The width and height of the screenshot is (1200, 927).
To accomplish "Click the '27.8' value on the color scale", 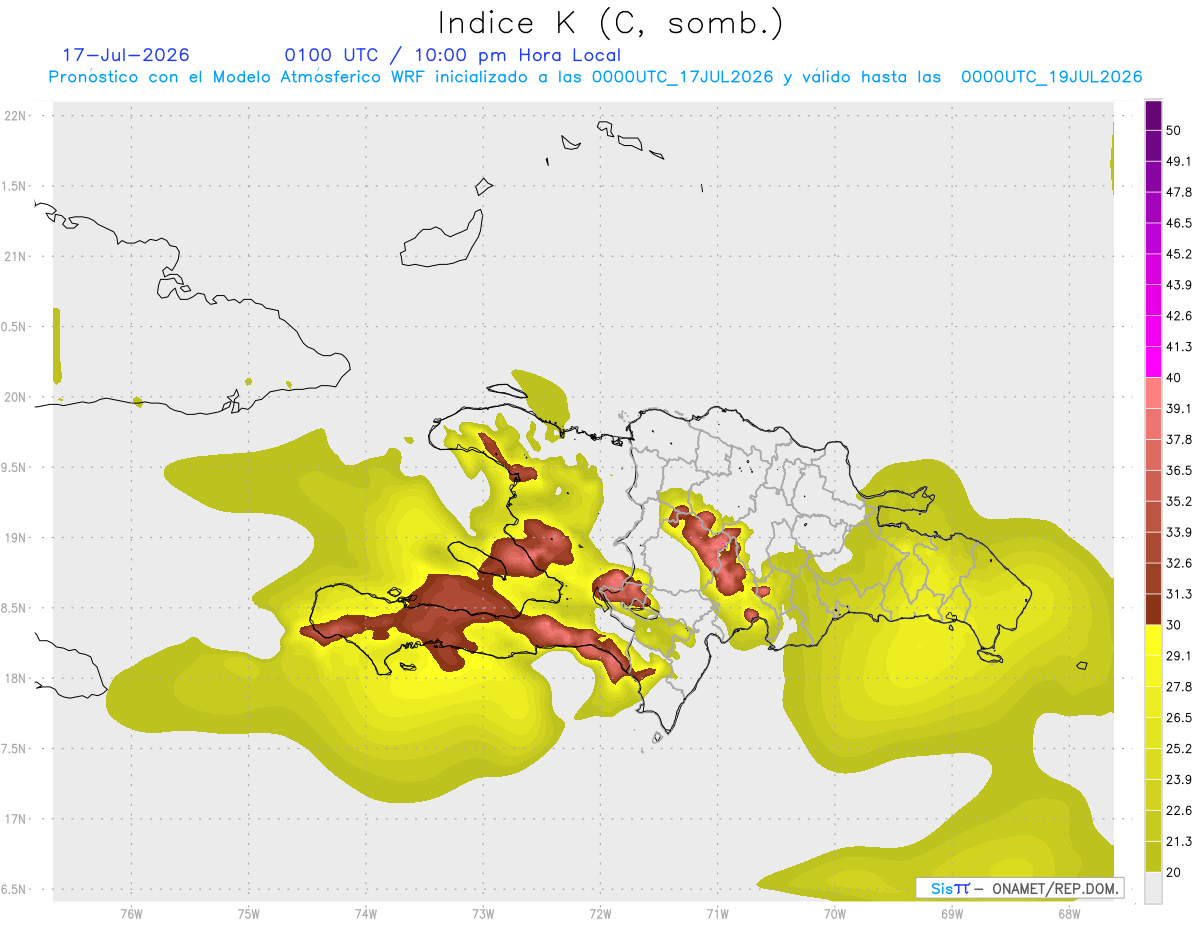I will [x=1179, y=686].
